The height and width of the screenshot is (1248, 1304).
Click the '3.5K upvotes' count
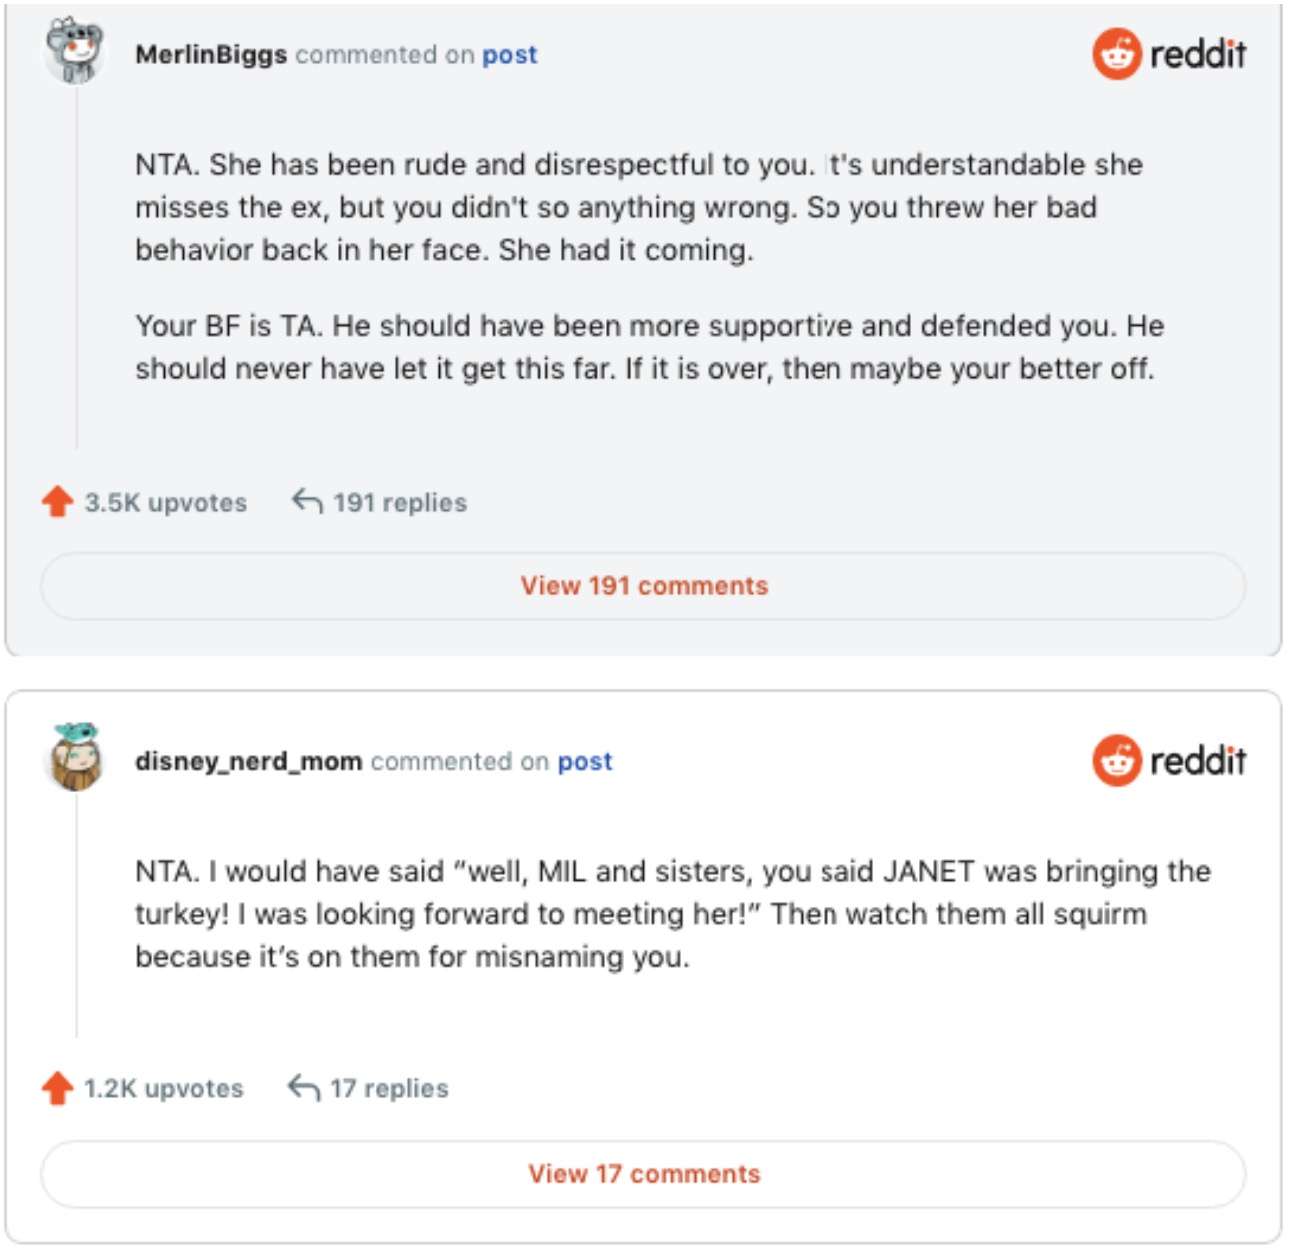165,503
